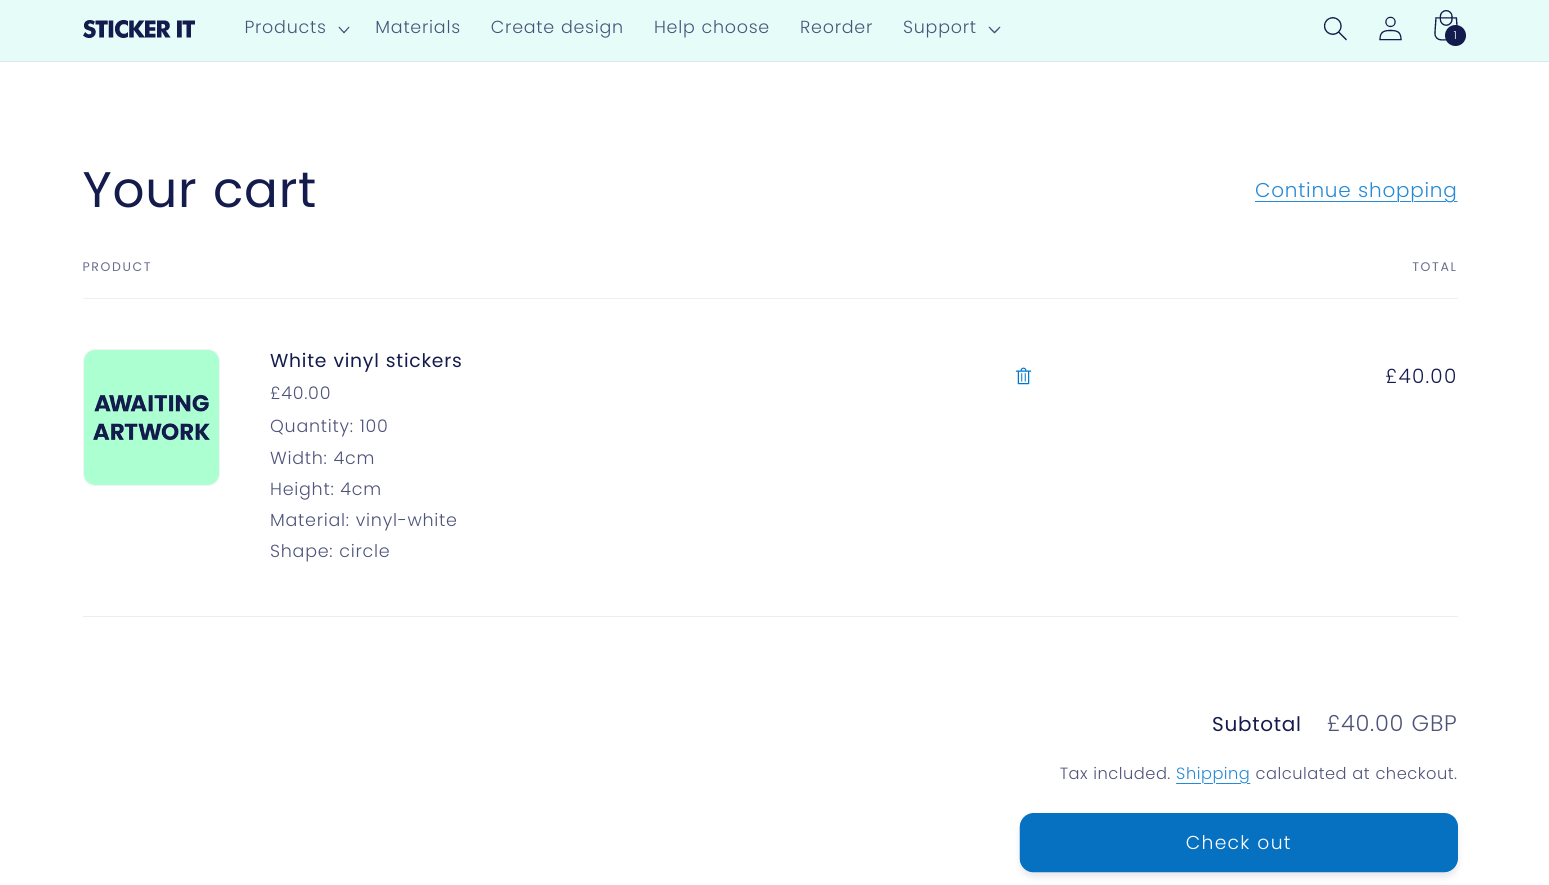Select the White vinyl stickers product title
This screenshot has height=885, width=1549.
(x=365, y=360)
